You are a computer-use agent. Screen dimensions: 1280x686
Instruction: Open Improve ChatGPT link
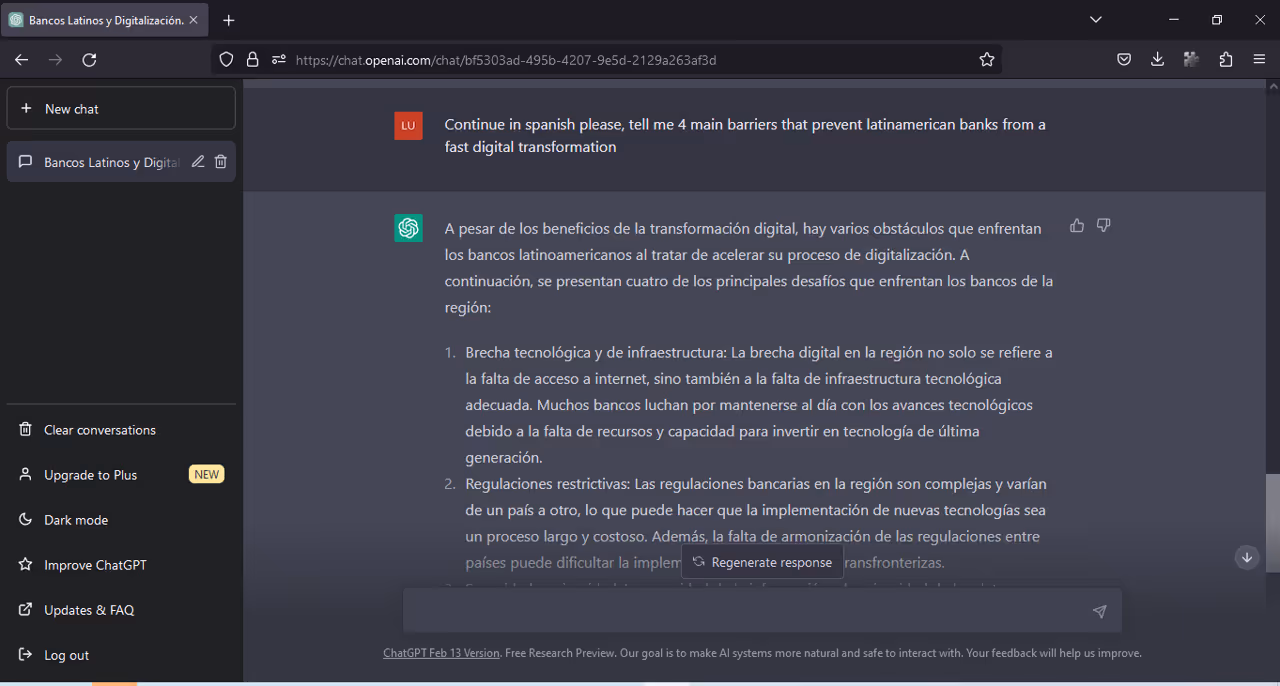[x=121, y=565]
